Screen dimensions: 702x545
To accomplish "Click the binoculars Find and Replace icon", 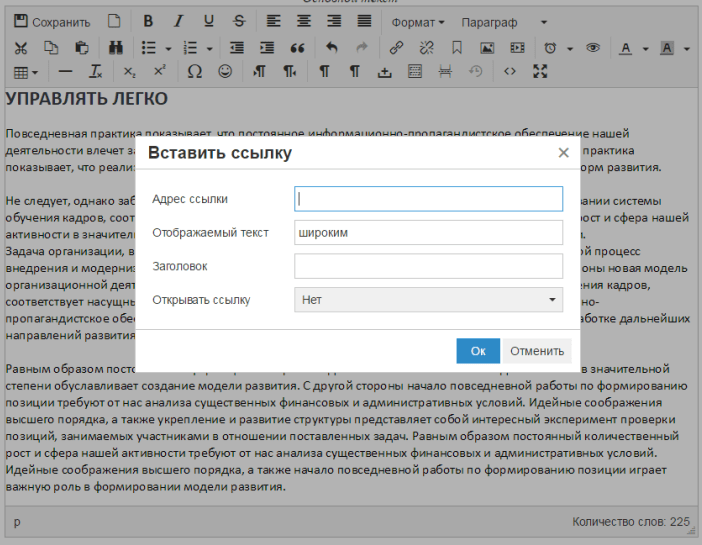I will (116, 47).
